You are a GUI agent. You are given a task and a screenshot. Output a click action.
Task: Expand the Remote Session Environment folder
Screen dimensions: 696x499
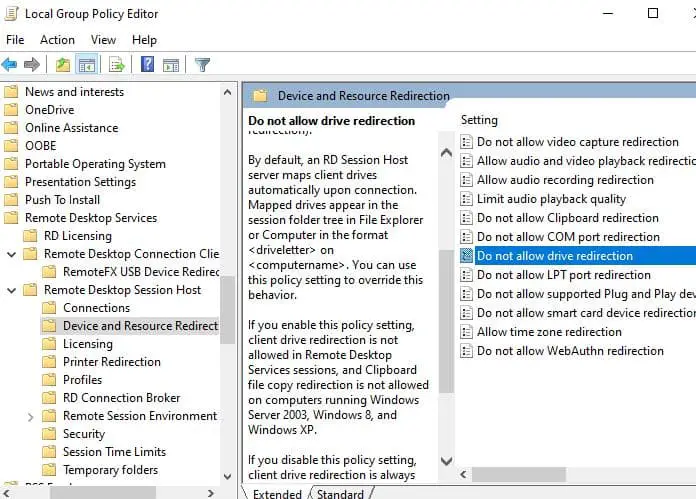click(x=30, y=416)
